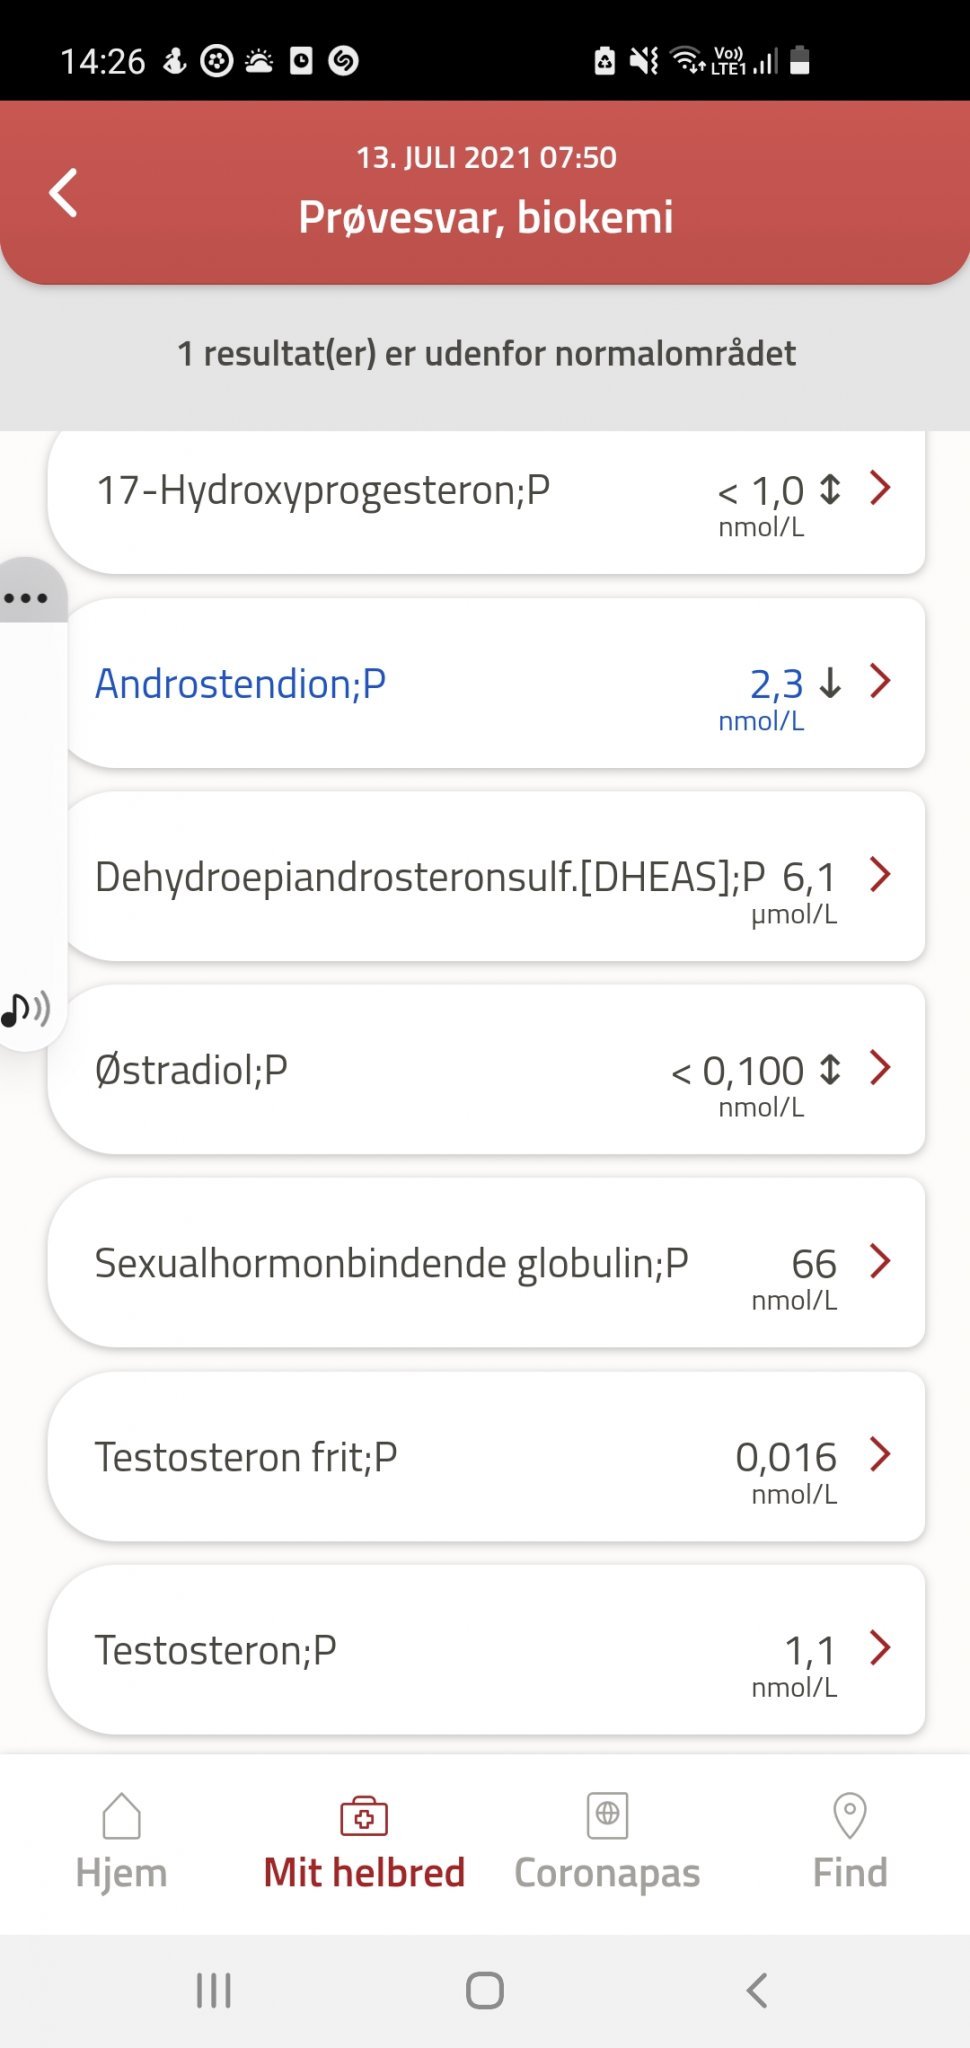Expand 17-Hydroxyprogesteron result chevron
The width and height of the screenshot is (970, 2048).
[880, 488]
